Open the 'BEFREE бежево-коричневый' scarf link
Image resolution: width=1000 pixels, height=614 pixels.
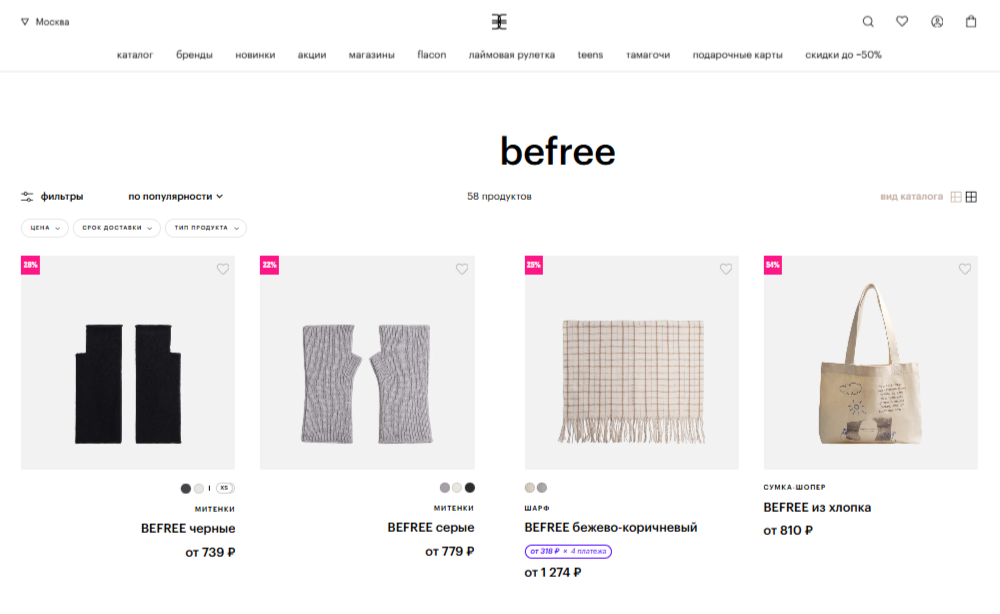(x=611, y=527)
